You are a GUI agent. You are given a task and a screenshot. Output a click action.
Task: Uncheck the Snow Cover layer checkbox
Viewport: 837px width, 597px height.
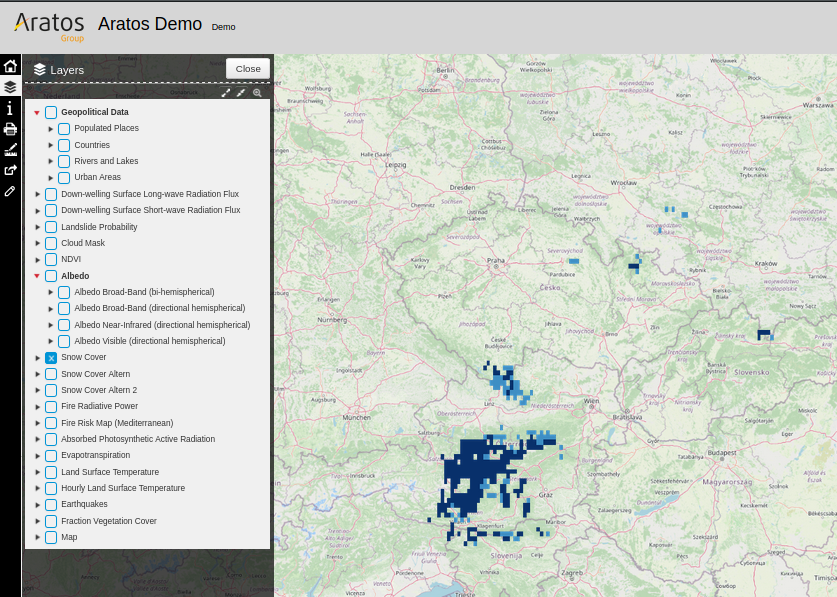tap(51, 358)
